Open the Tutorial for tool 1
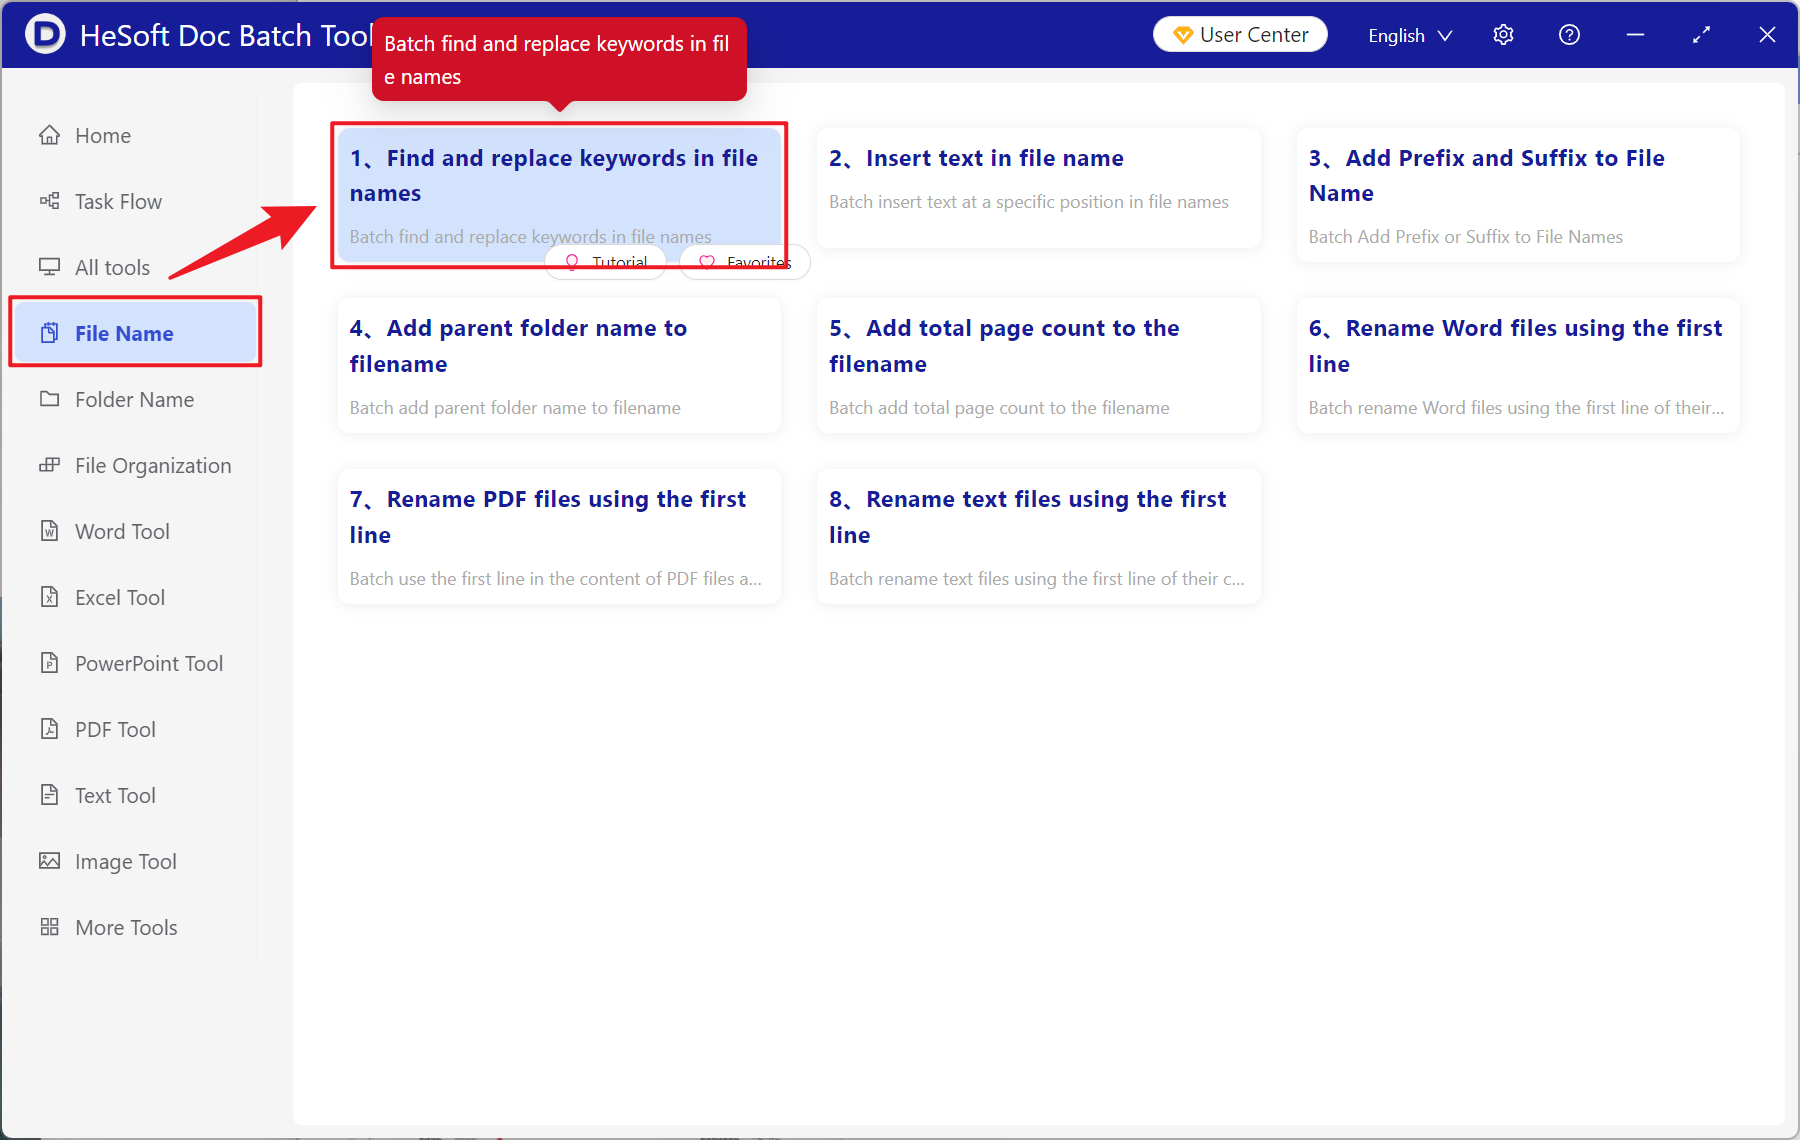 605,262
